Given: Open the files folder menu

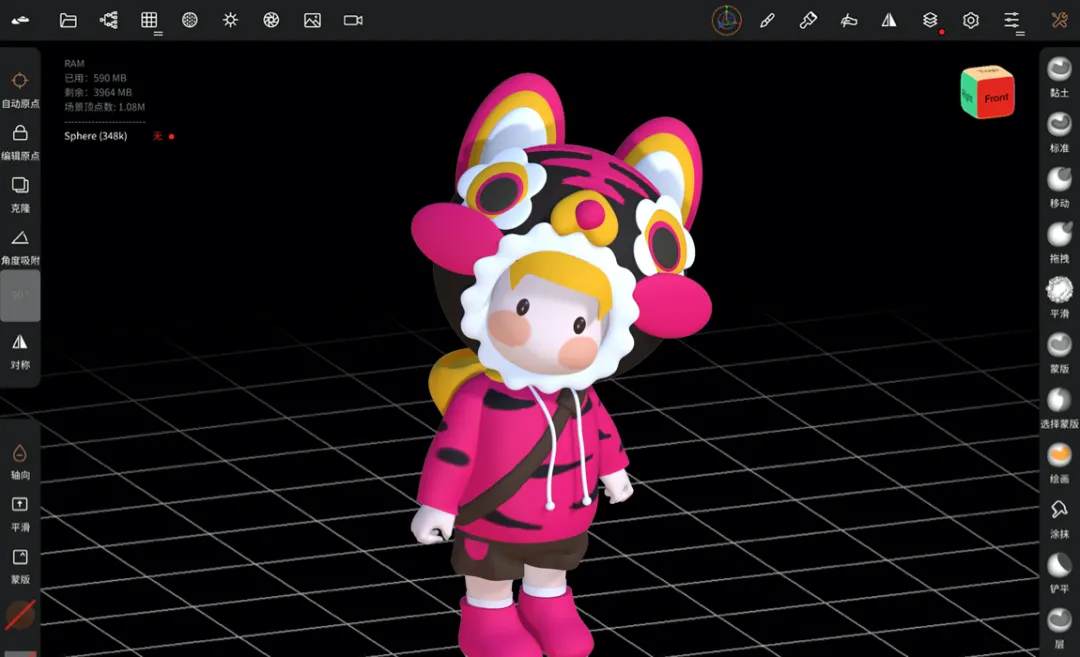Looking at the screenshot, I should pos(68,20).
